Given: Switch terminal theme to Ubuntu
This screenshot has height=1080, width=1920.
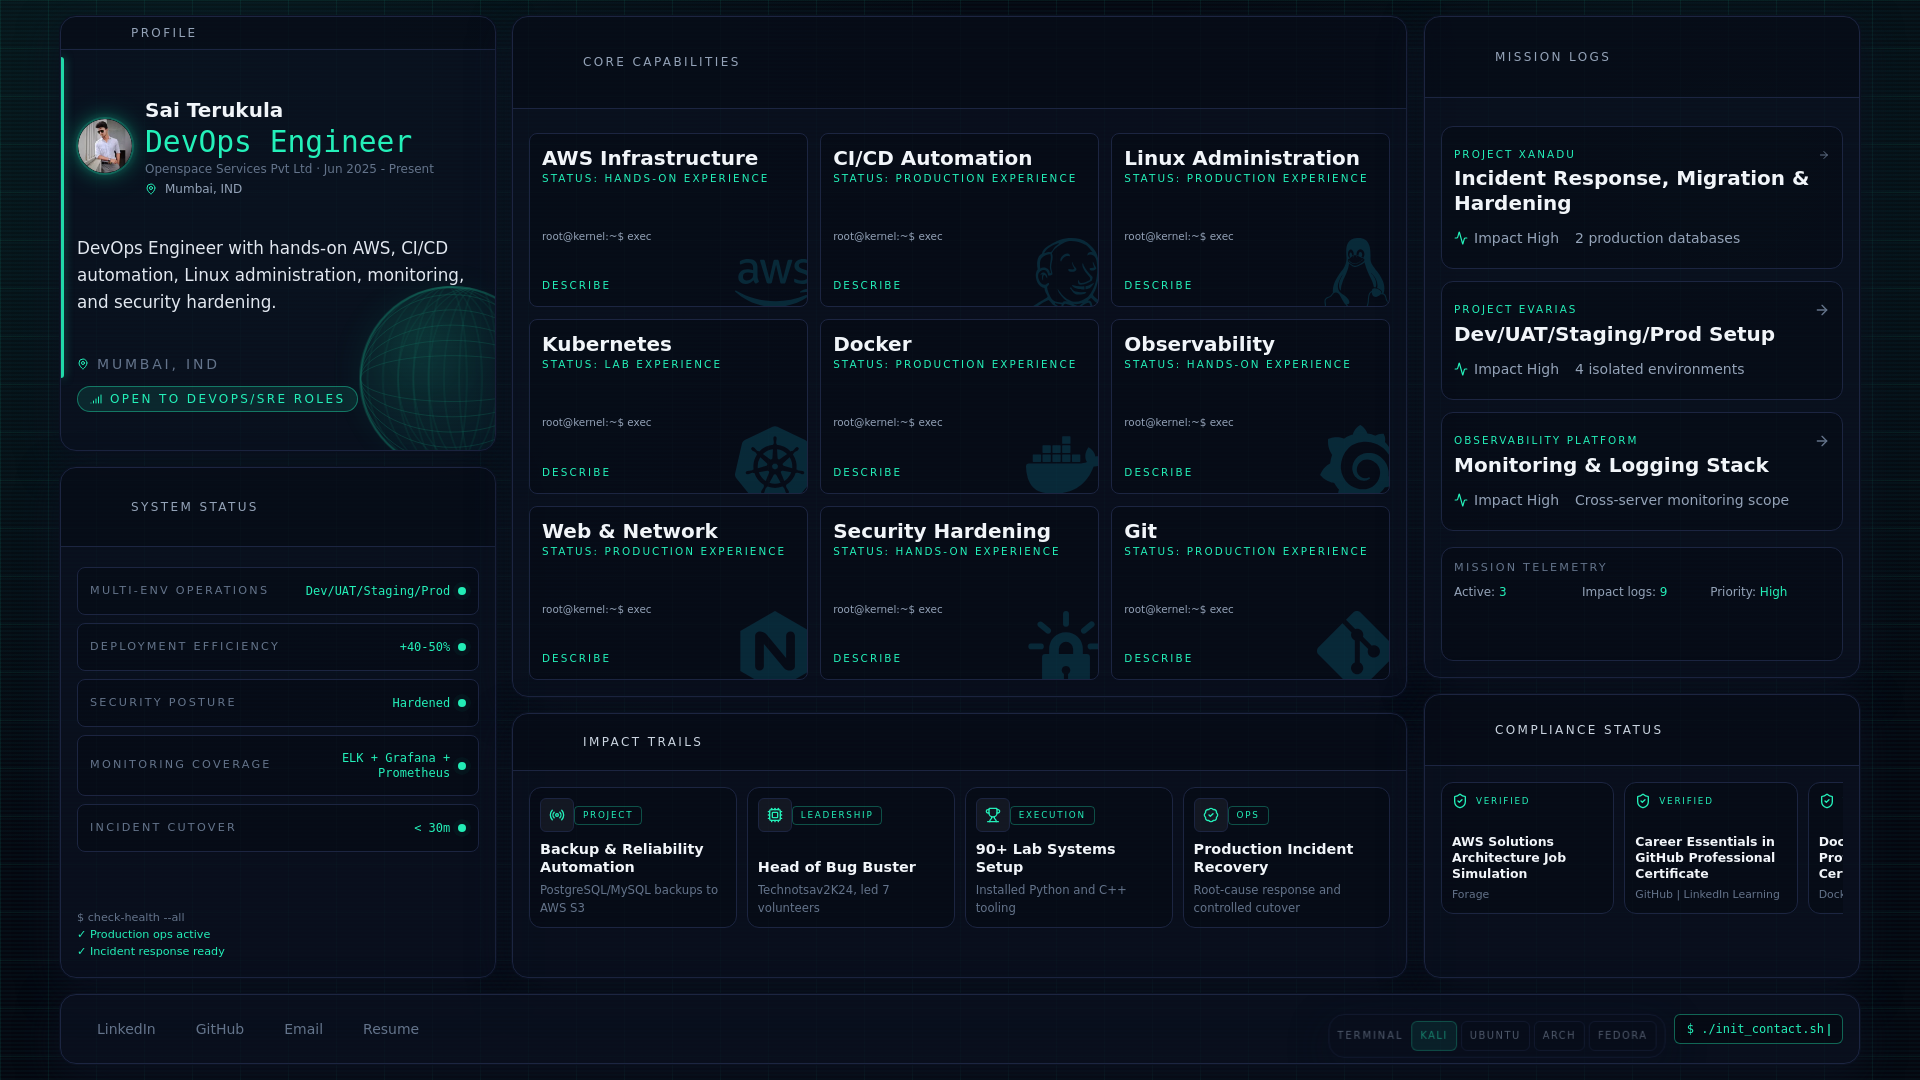Looking at the screenshot, I should coord(1495,1036).
